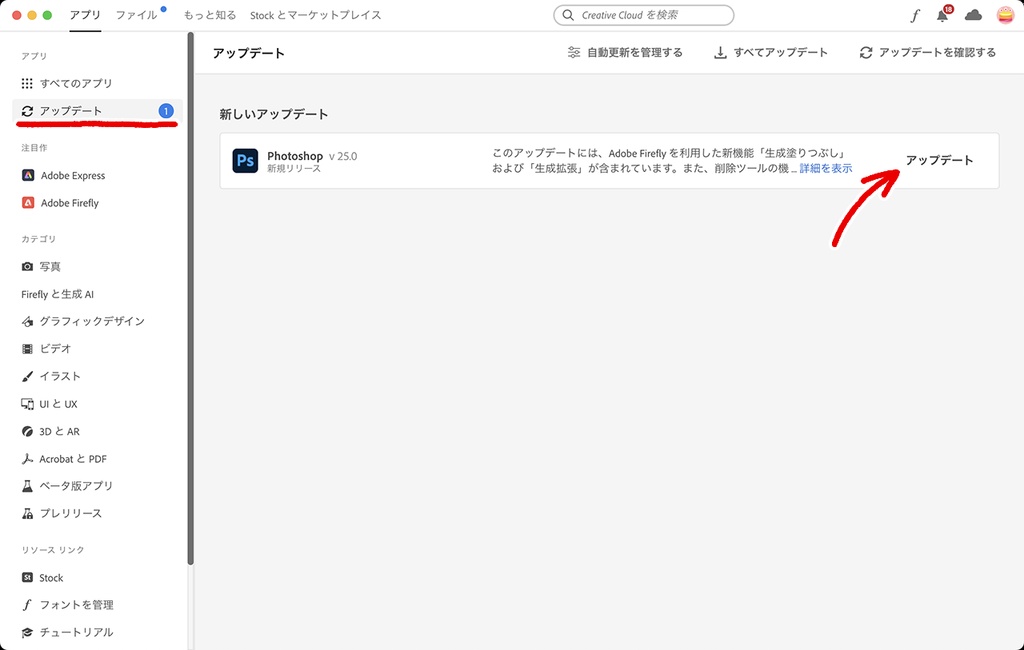Open the もっと知る tab
Viewport: 1024px width, 650px height.
[x=210, y=15]
